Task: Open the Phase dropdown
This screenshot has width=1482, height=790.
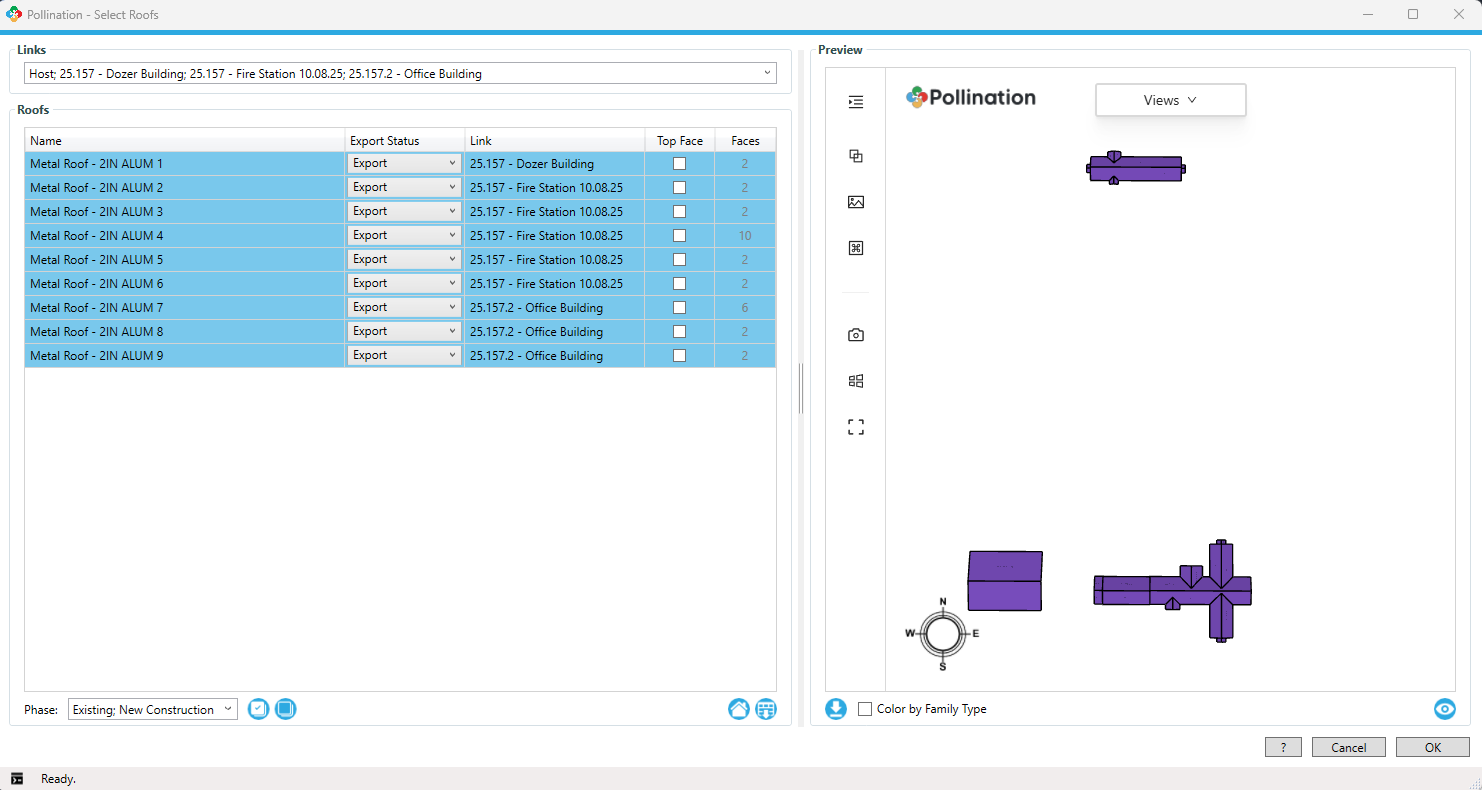Action: (x=228, y=709)
